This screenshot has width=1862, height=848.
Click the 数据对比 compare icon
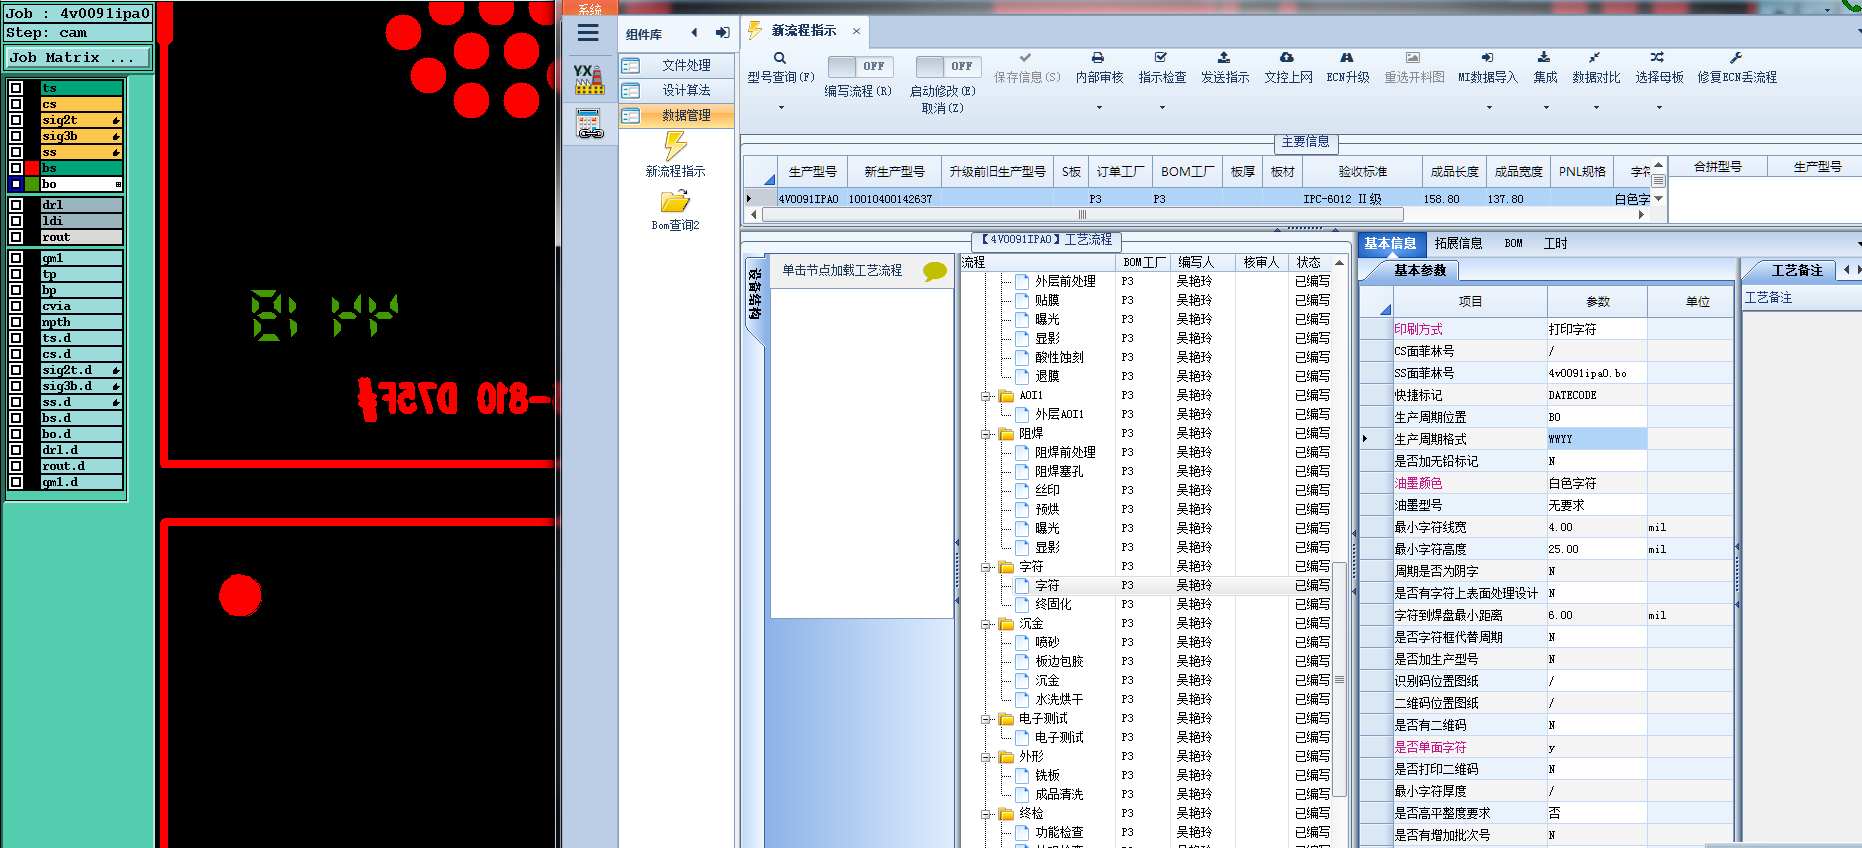[x=1595, y=58]
